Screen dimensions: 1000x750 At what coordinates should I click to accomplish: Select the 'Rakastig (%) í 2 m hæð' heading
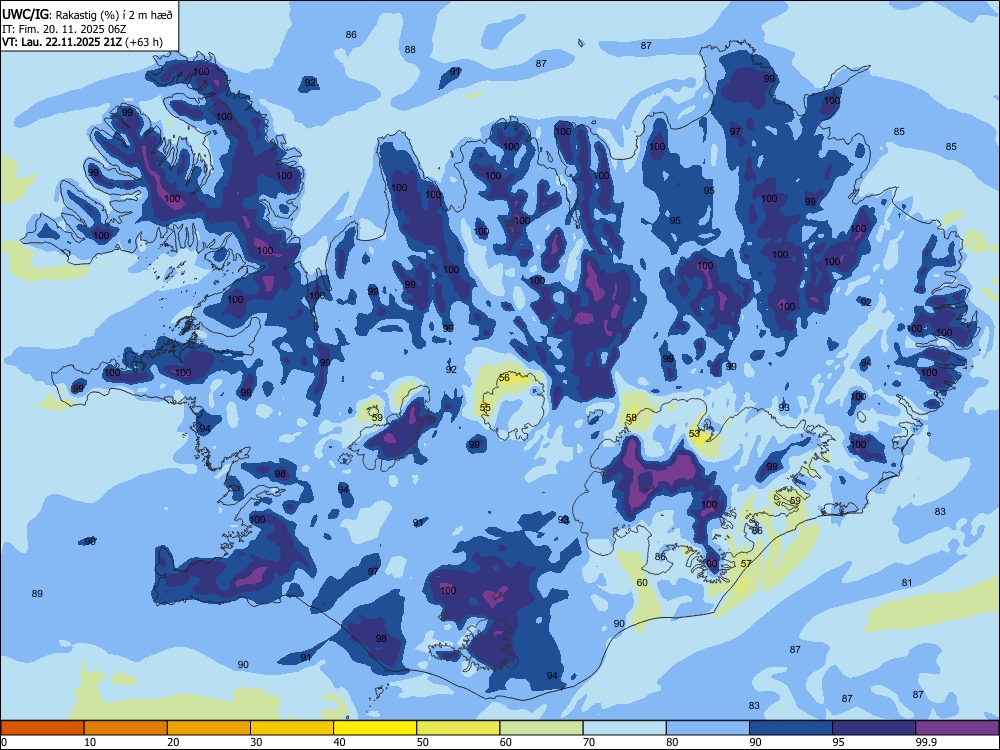point(114,15)
